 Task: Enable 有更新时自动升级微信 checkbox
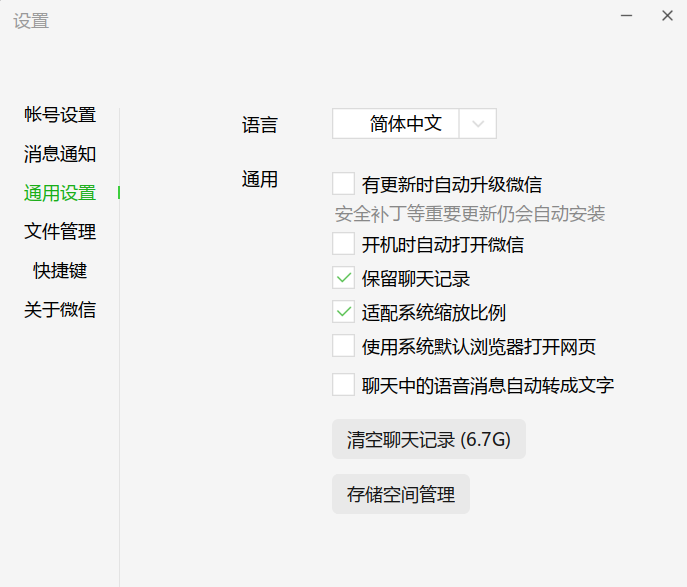click(x=343, y=184)
